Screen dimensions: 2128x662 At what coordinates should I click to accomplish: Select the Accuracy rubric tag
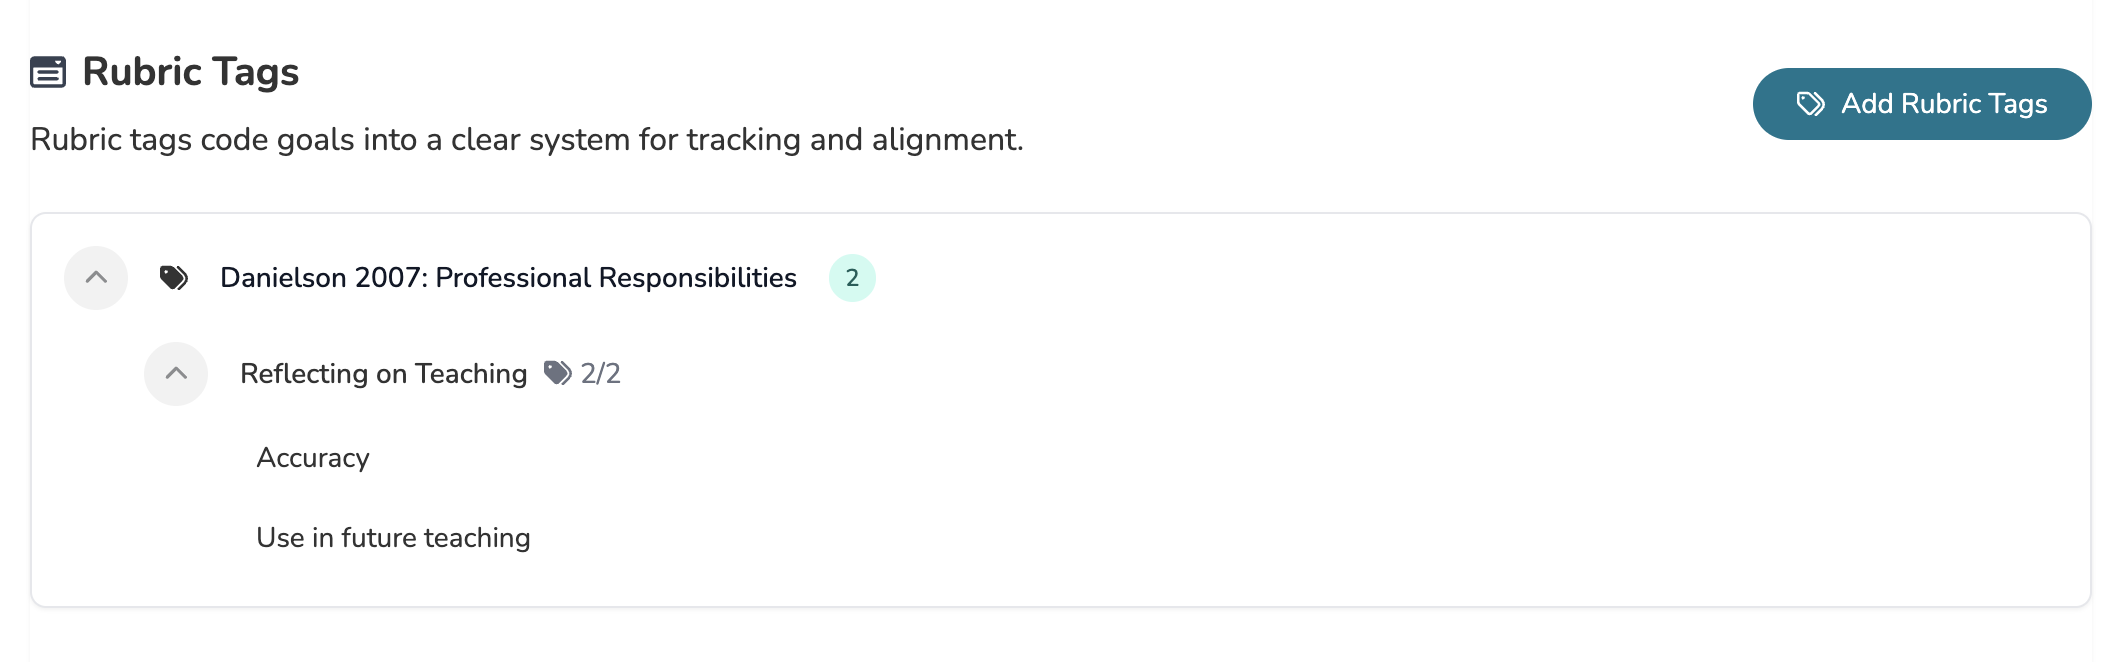[x=313, y=458]
